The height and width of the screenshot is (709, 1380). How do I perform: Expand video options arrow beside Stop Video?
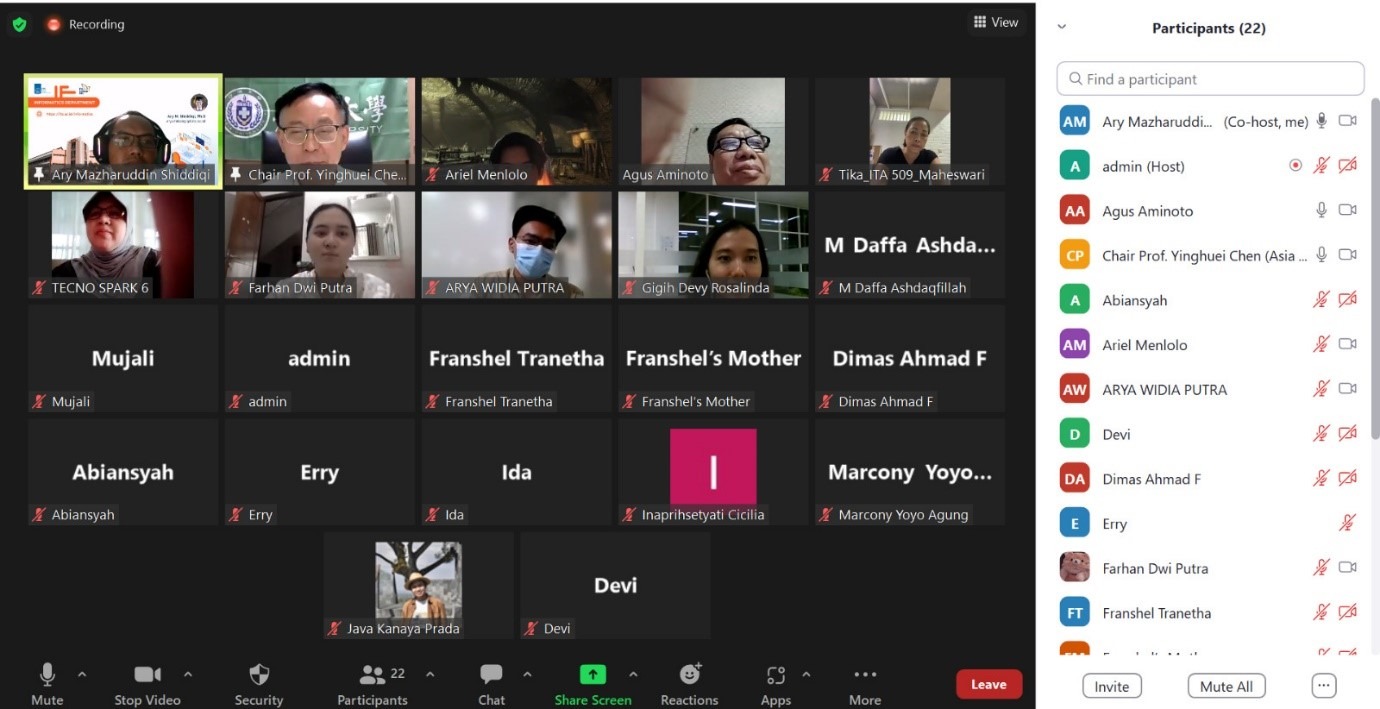[x=188, y=674]
